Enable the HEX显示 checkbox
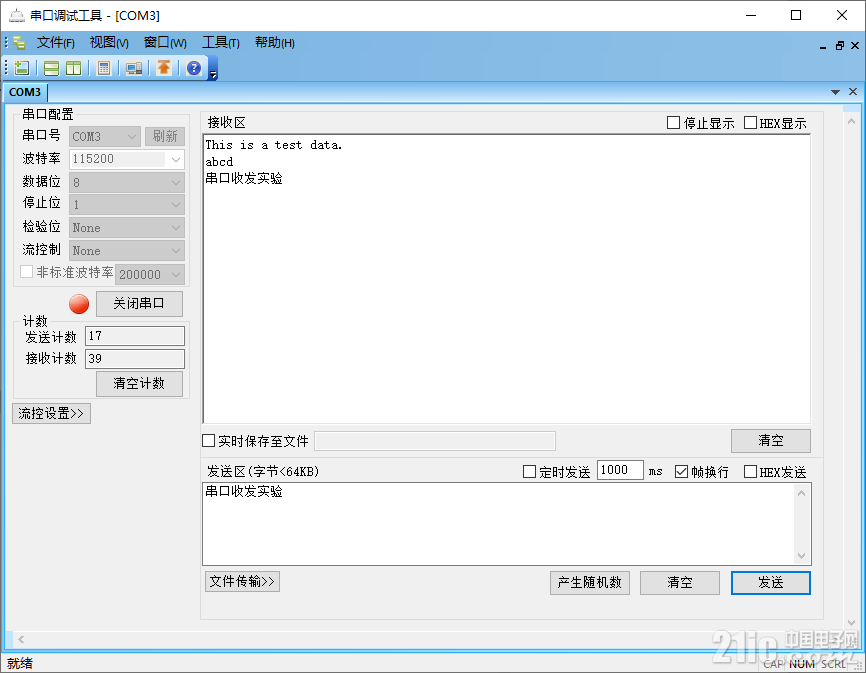 750,123
